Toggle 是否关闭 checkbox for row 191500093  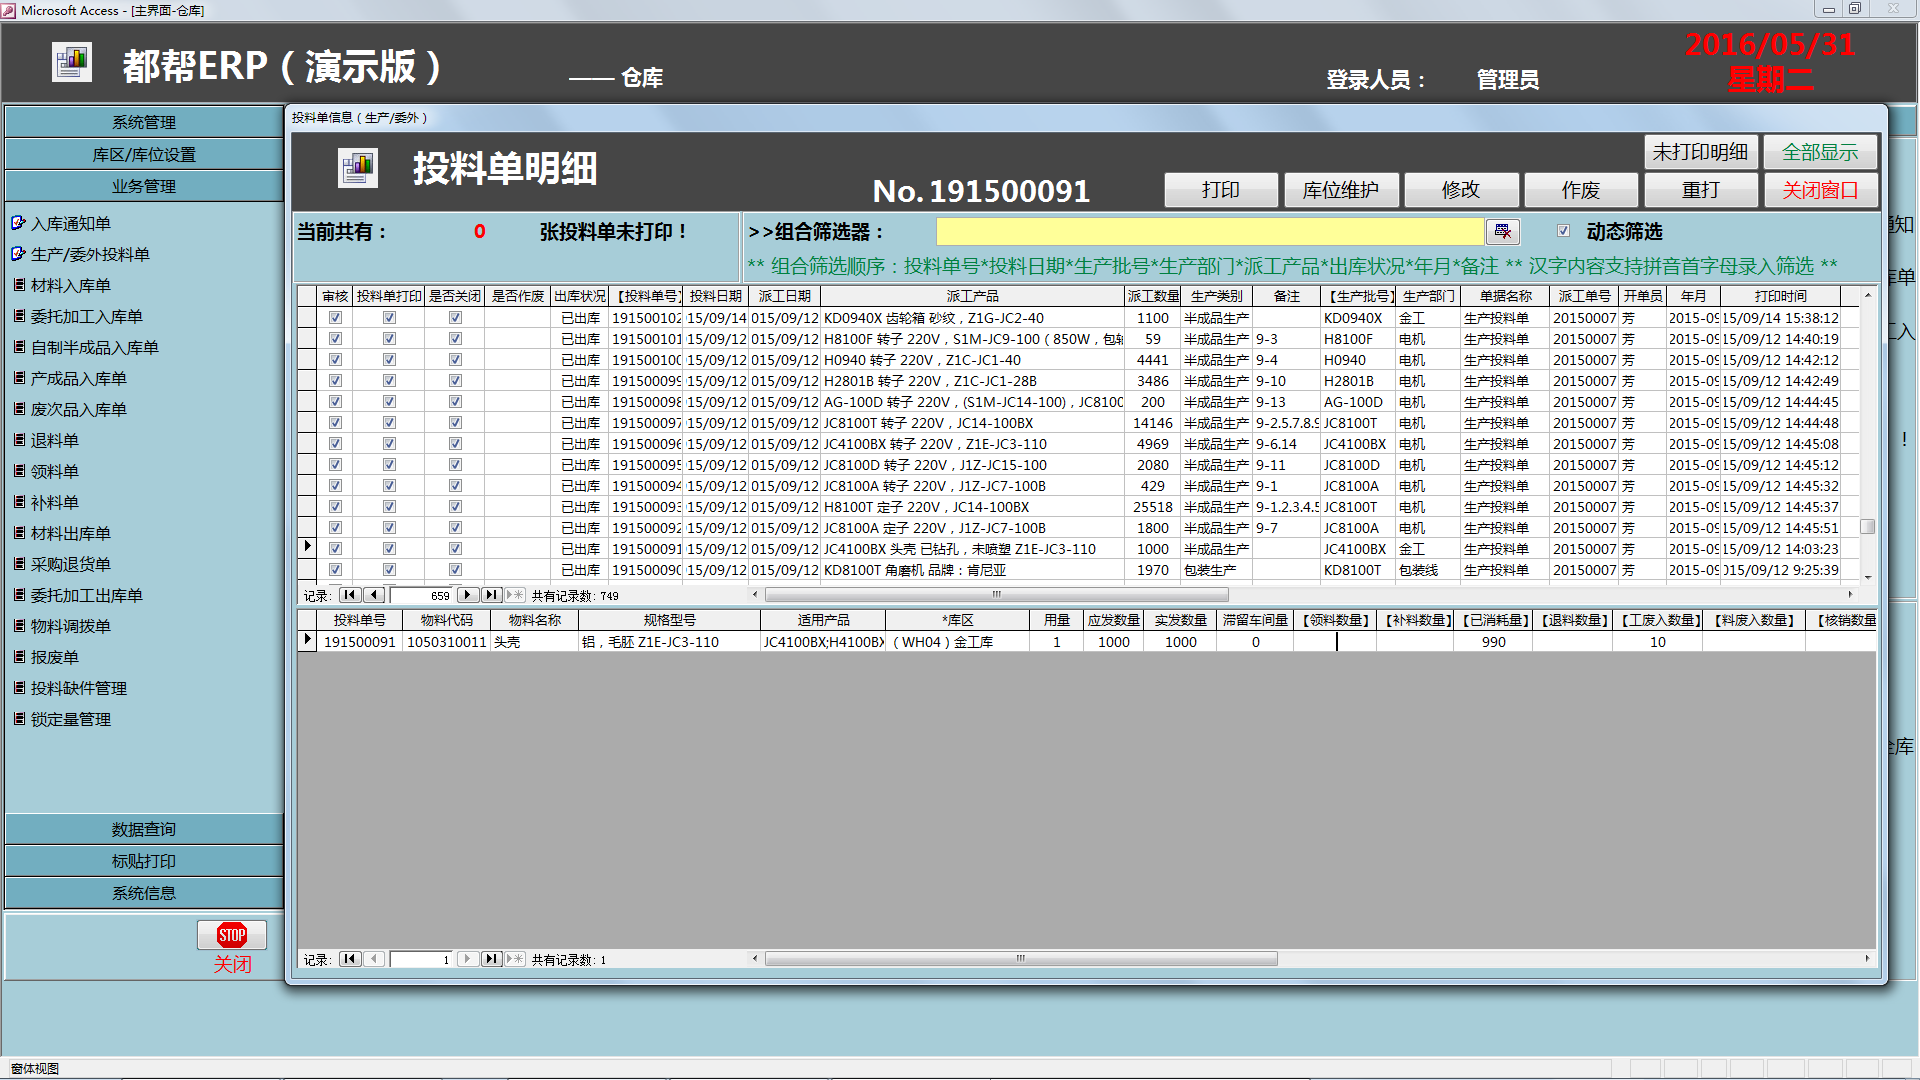(455, 507)
